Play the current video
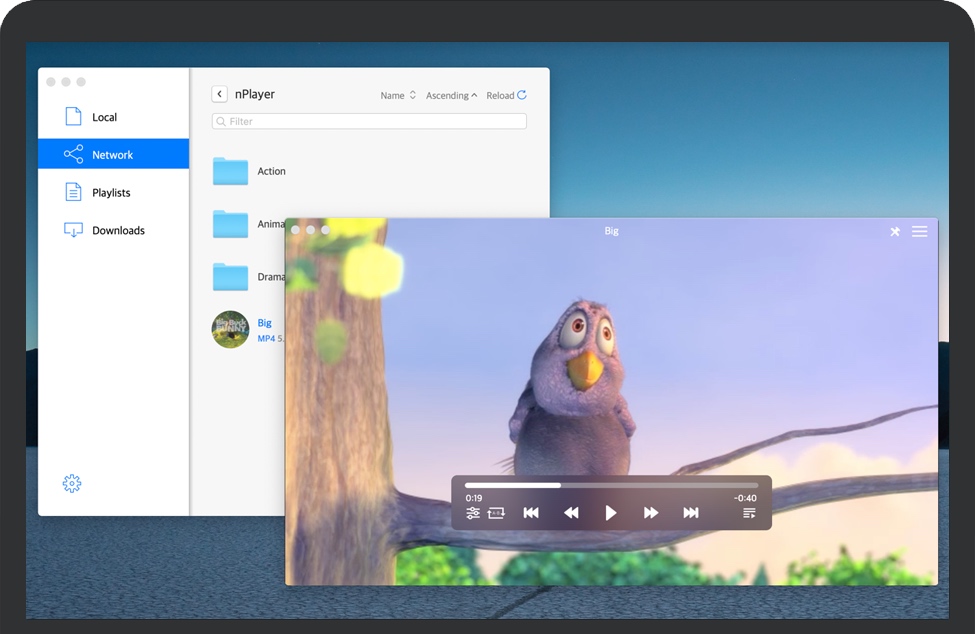Viewport: 975px width, 634px height. coord(611,512)
